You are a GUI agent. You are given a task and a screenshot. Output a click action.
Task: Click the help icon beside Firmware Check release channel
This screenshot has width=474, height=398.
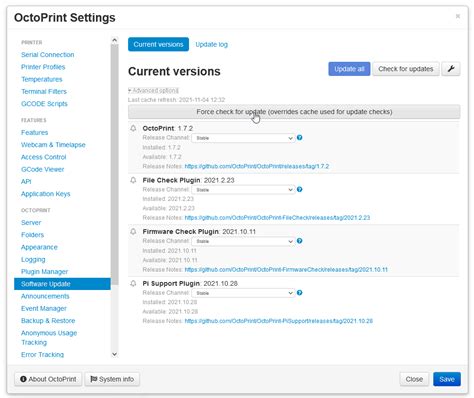[300, 241]
